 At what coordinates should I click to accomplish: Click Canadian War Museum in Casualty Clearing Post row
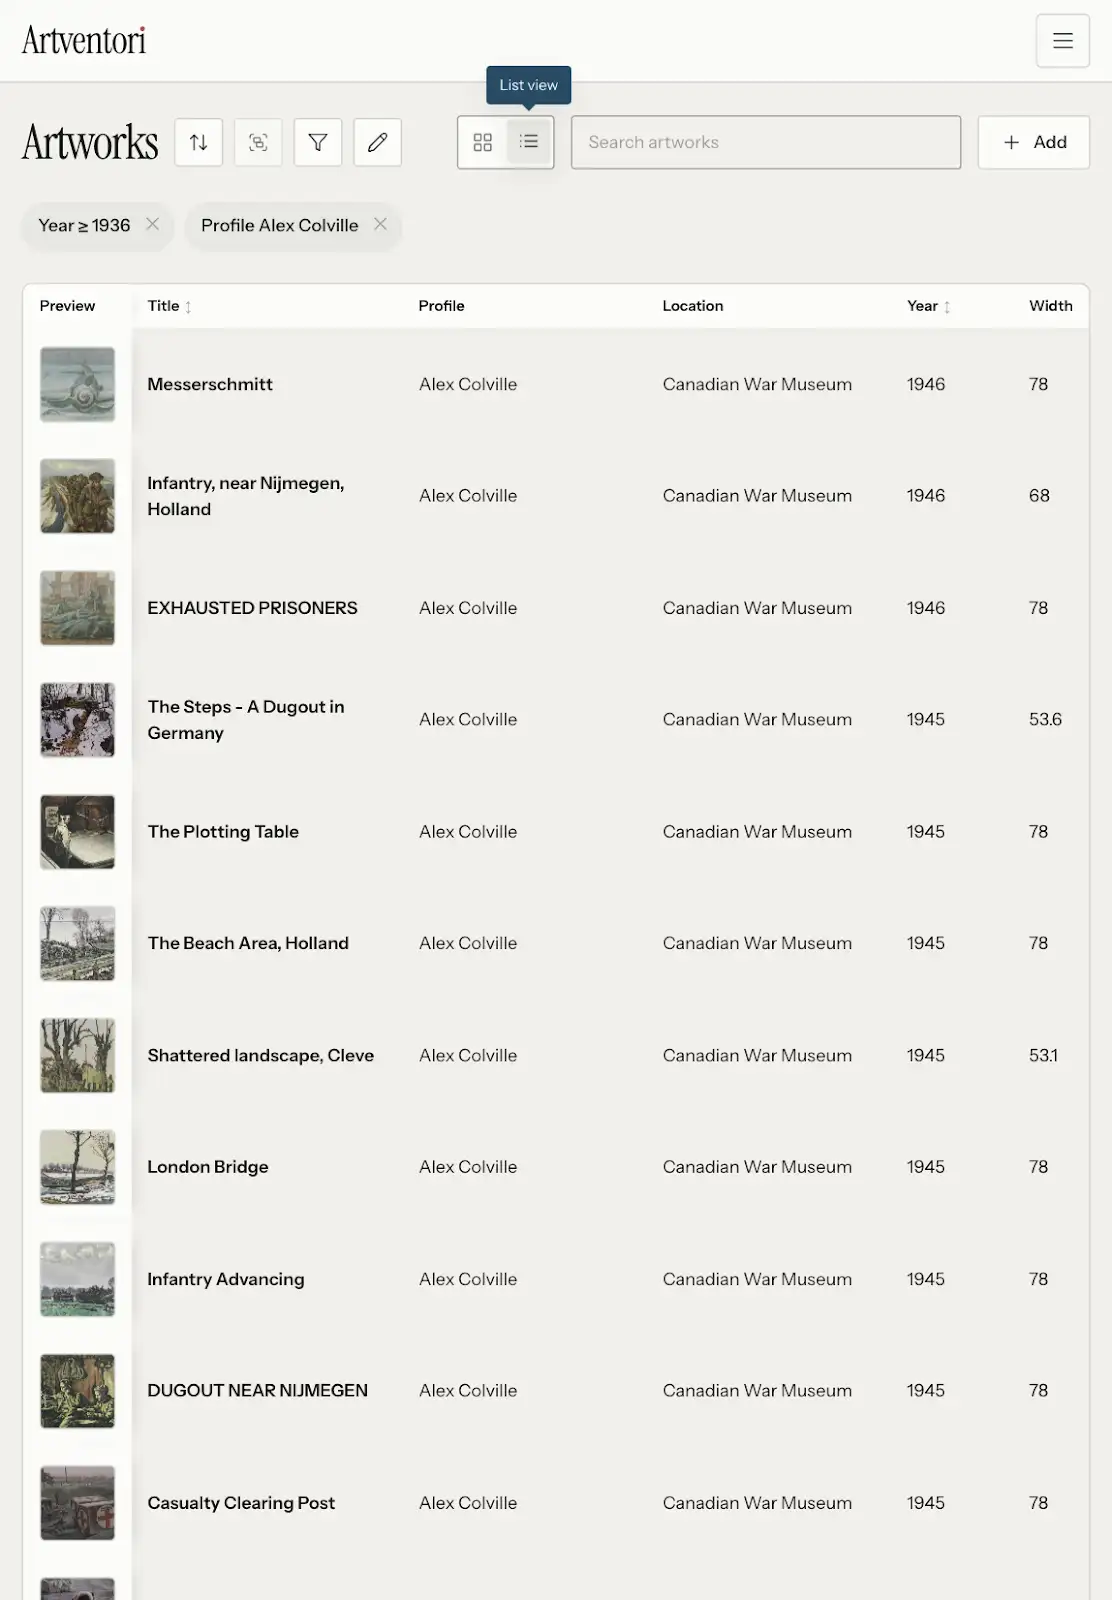tap(757, 1503)
